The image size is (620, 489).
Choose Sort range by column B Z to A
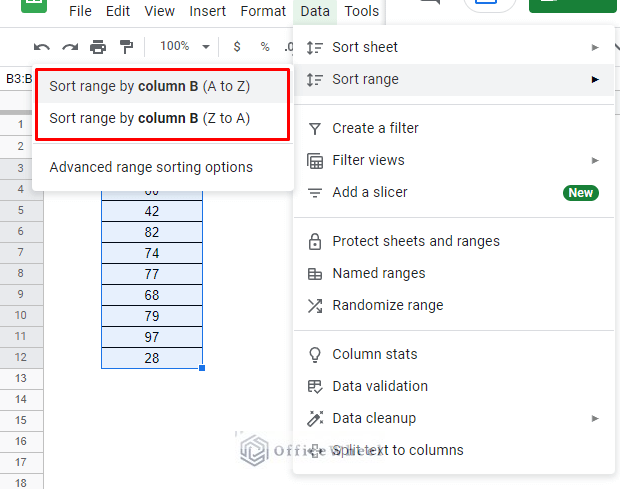162,119
